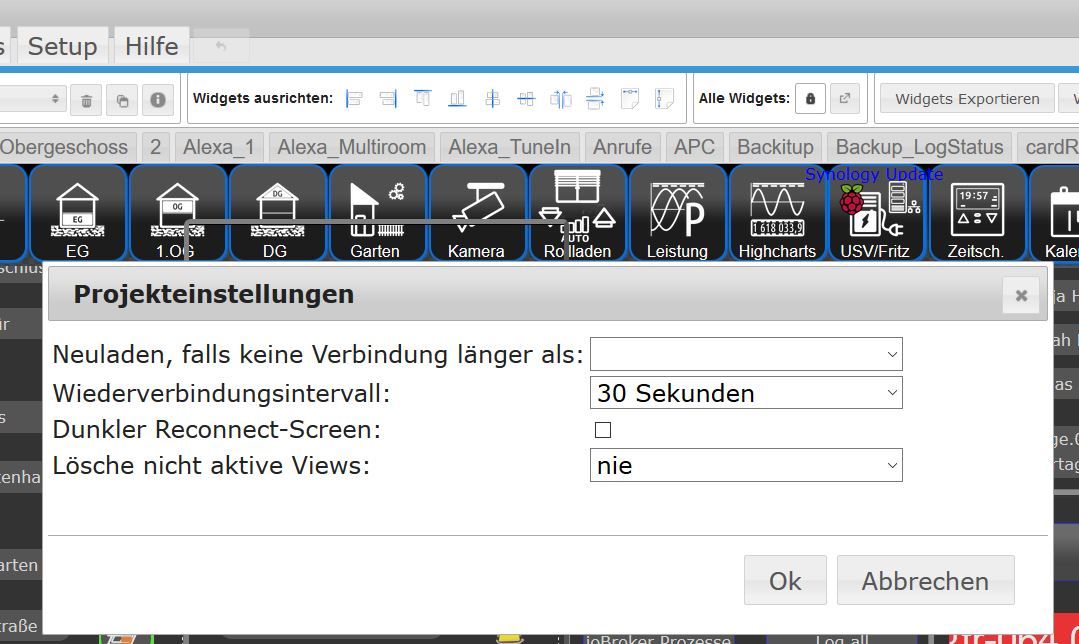Align widgets to the bottom

[x=457, y=99]
